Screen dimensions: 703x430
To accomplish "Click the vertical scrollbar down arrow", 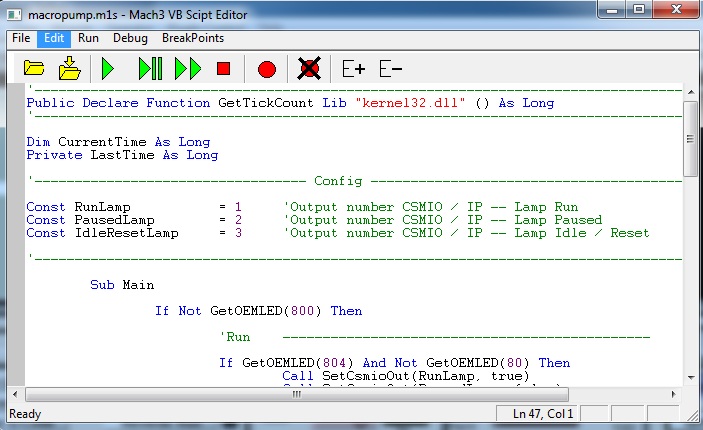I will pos(691,377).
